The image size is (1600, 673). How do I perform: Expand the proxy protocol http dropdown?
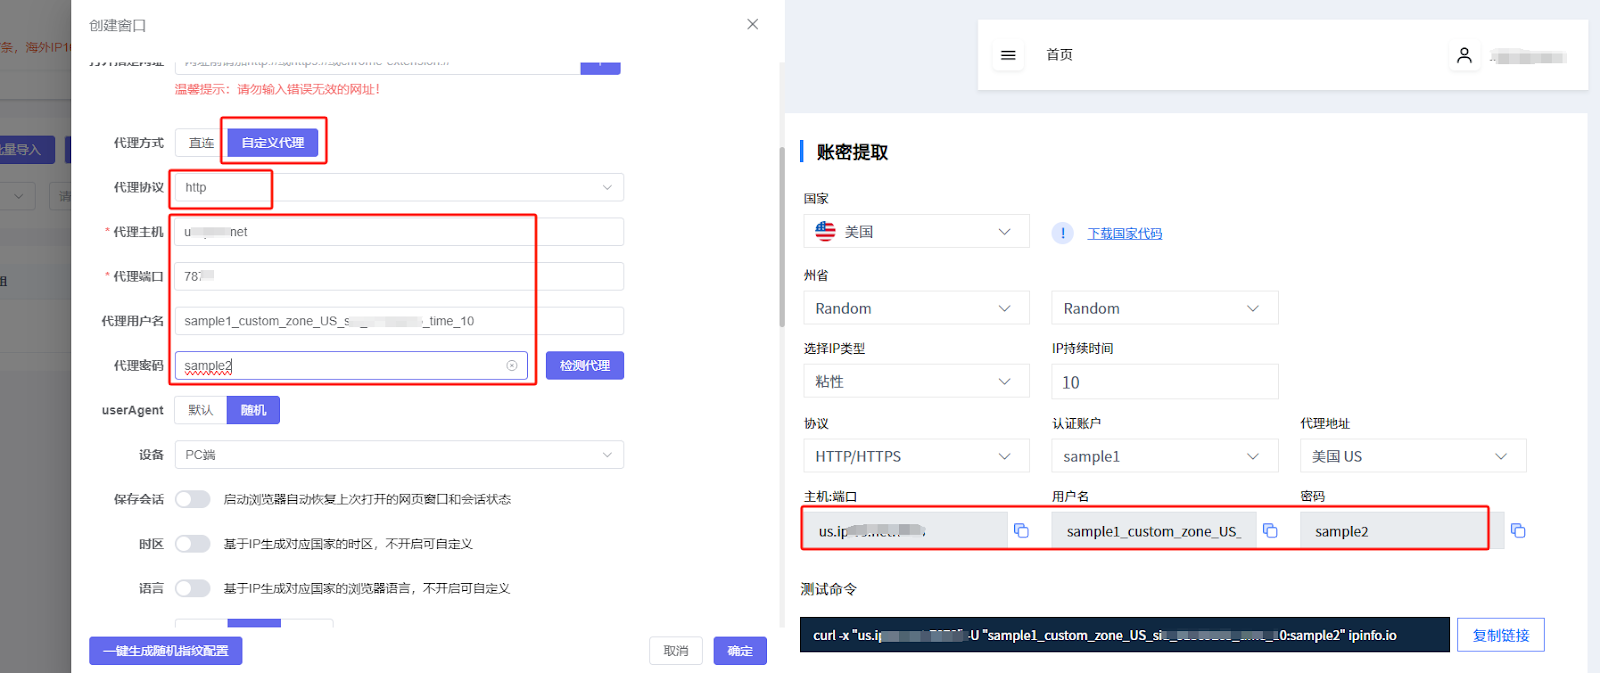(x=399, y=187)
